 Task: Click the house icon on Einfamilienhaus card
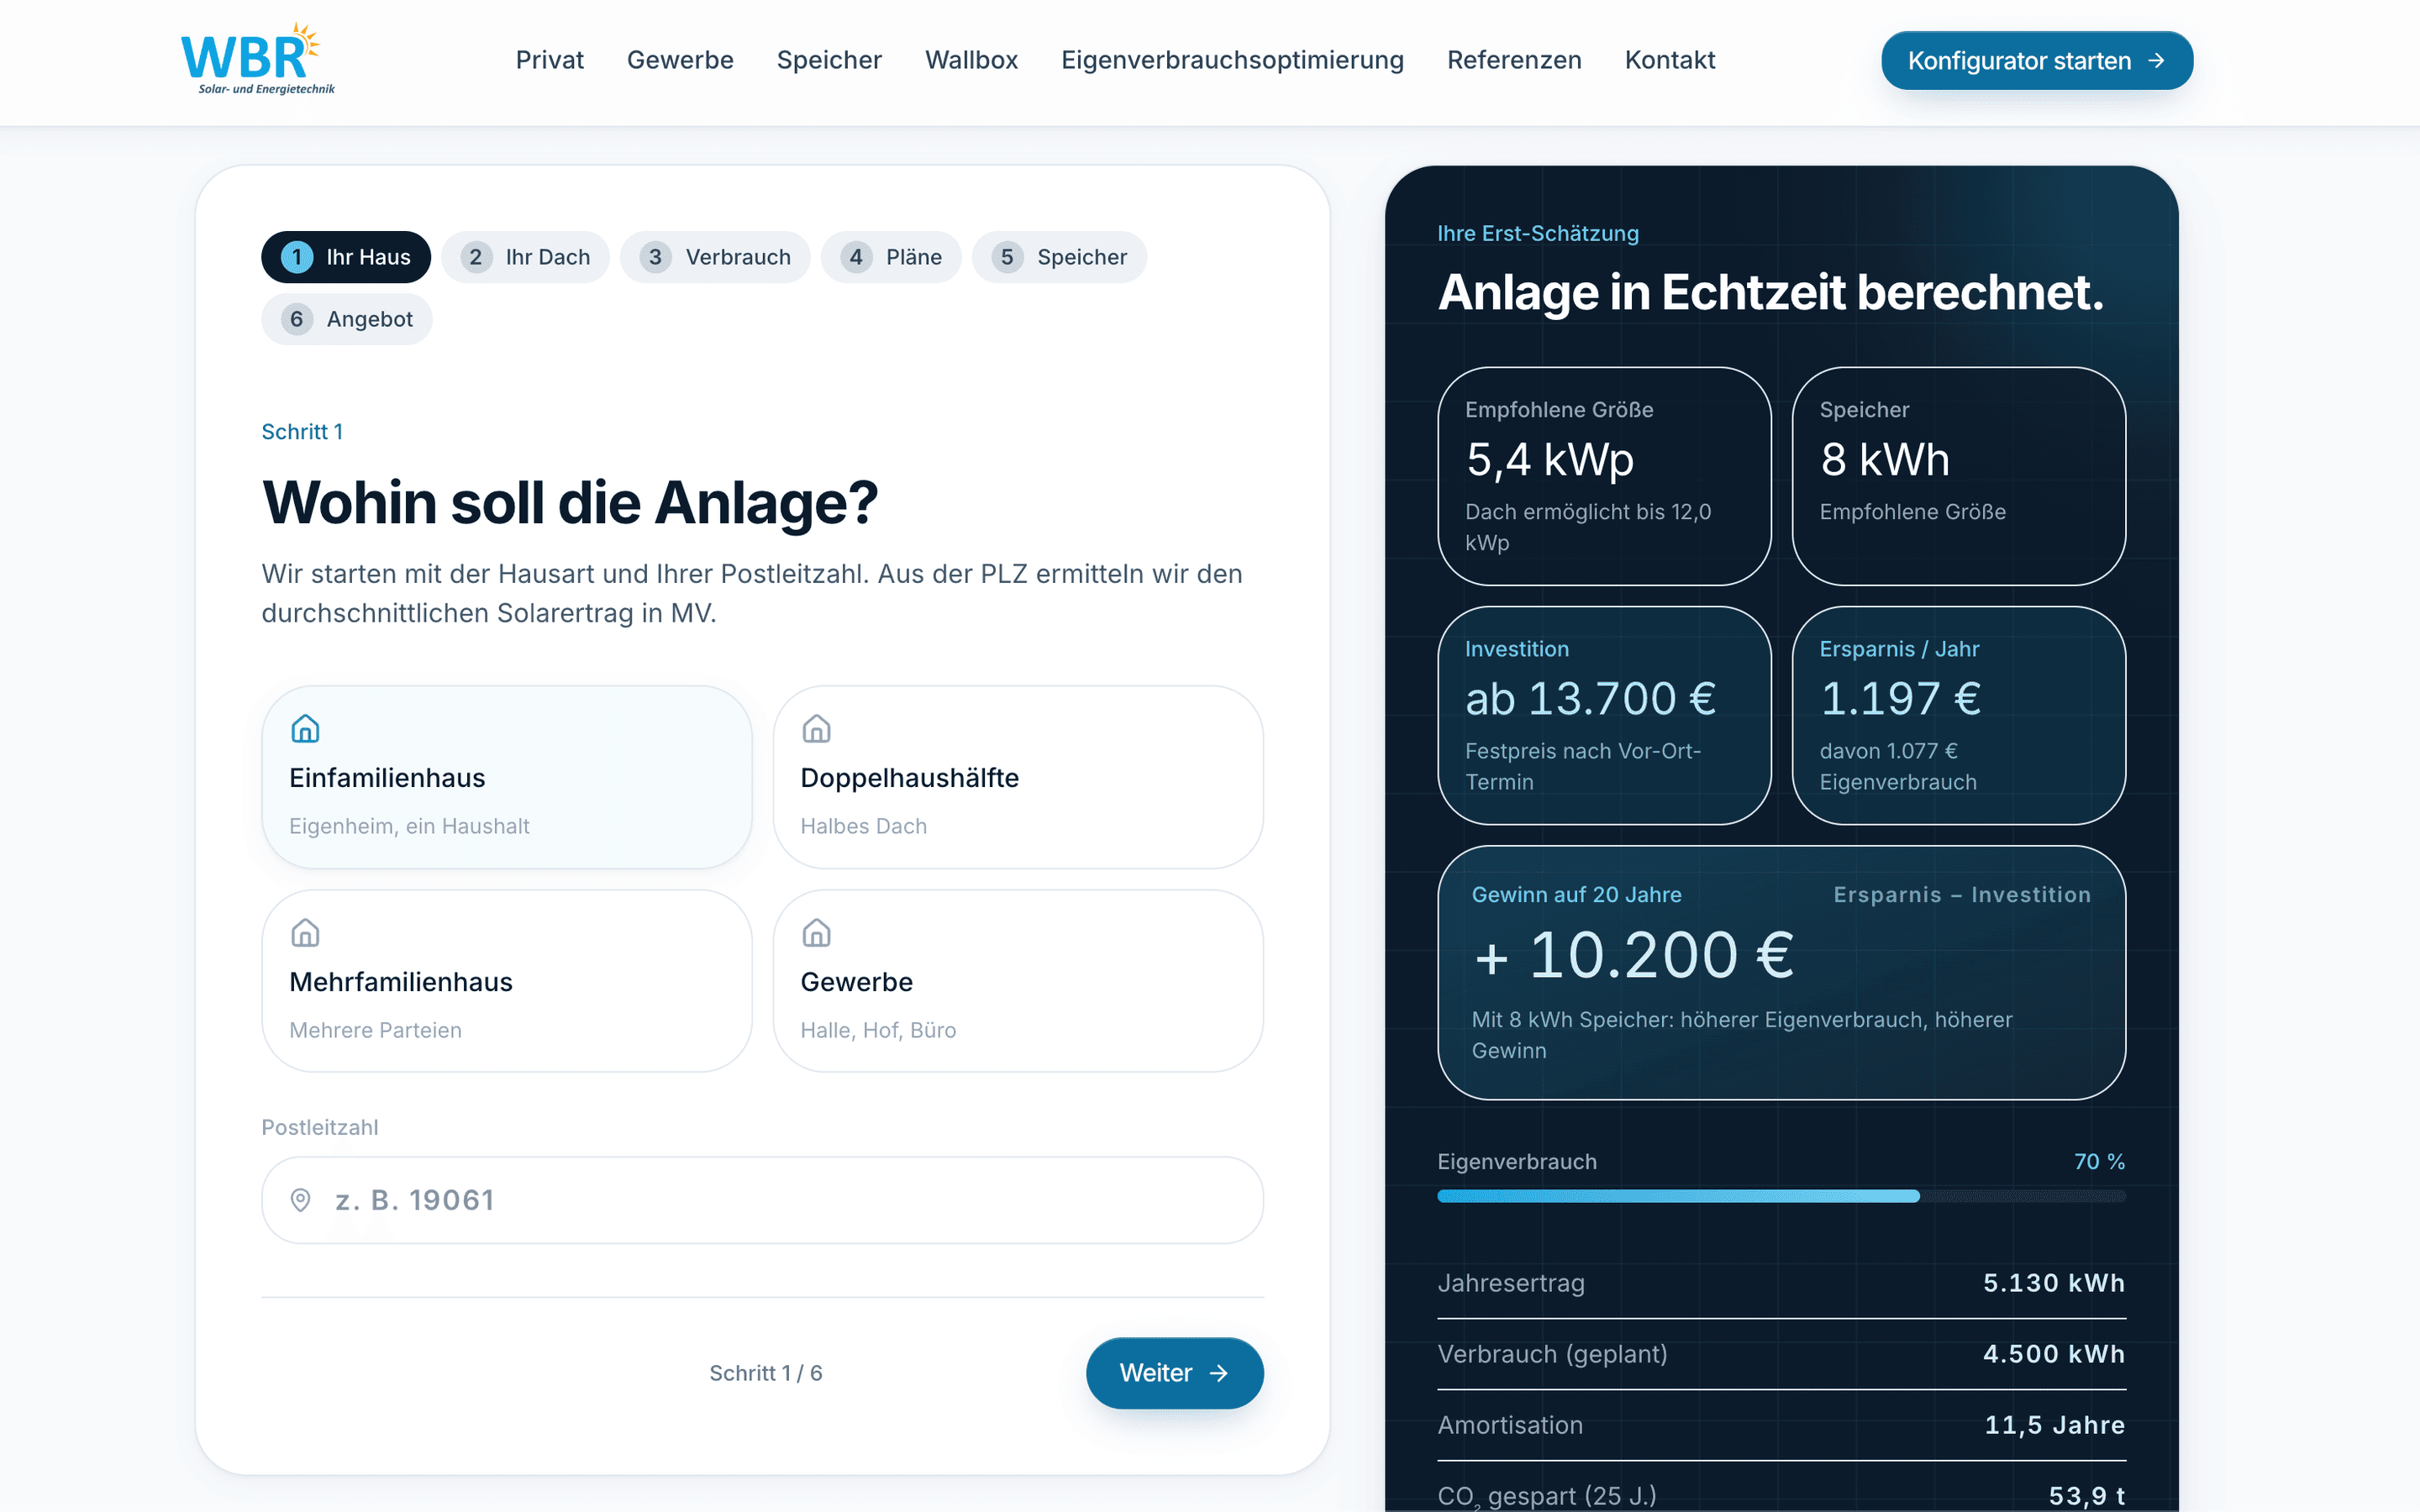305,729
